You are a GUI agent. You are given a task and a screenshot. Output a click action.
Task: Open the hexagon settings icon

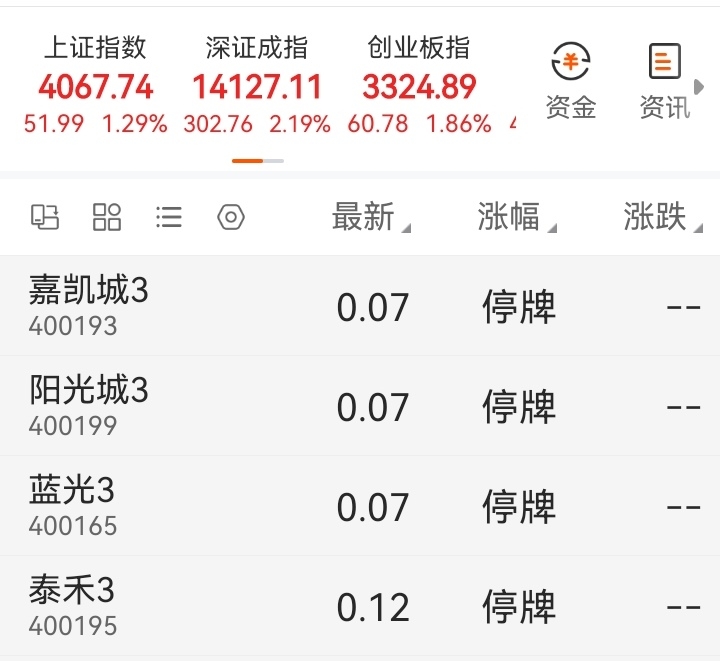[231, 217]
